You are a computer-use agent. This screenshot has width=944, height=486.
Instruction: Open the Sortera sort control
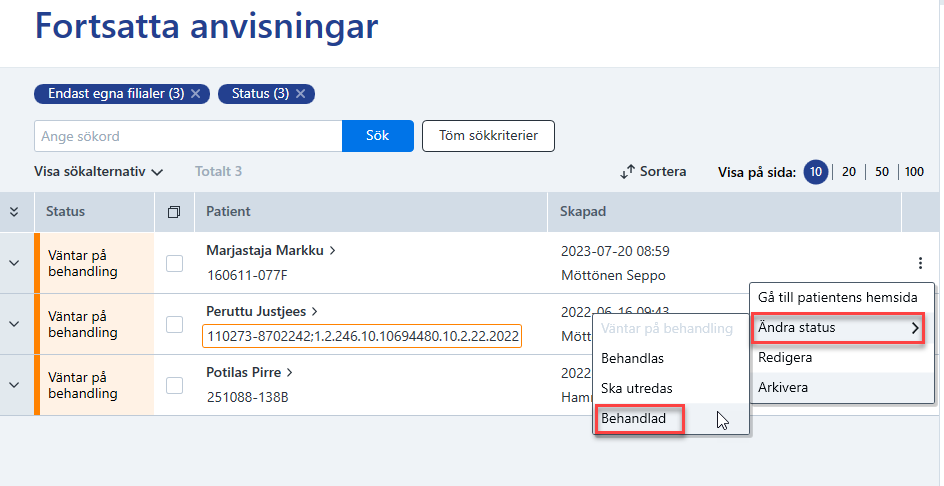point(653,172)
